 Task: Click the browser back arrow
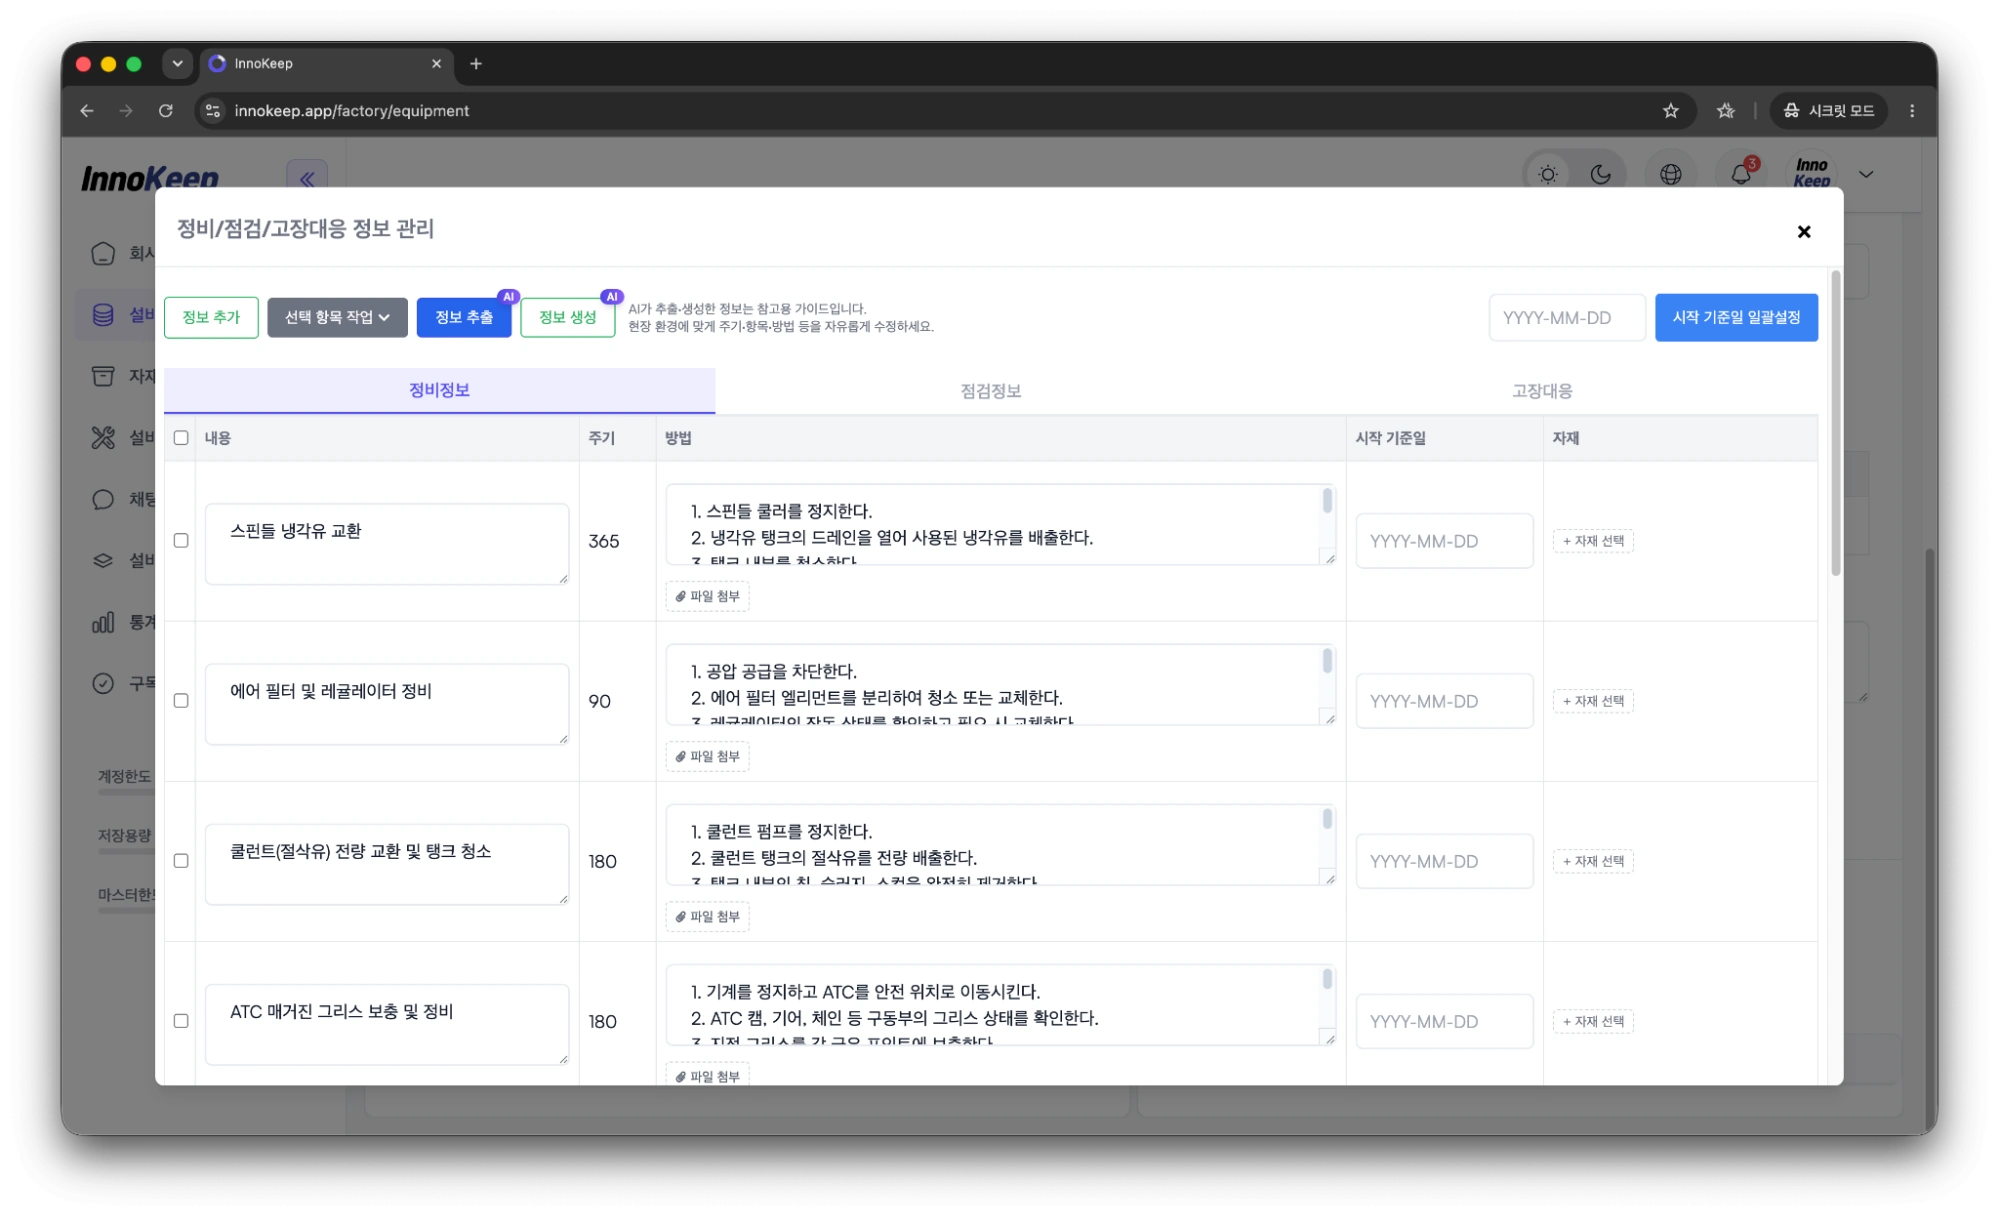point(87,111)
